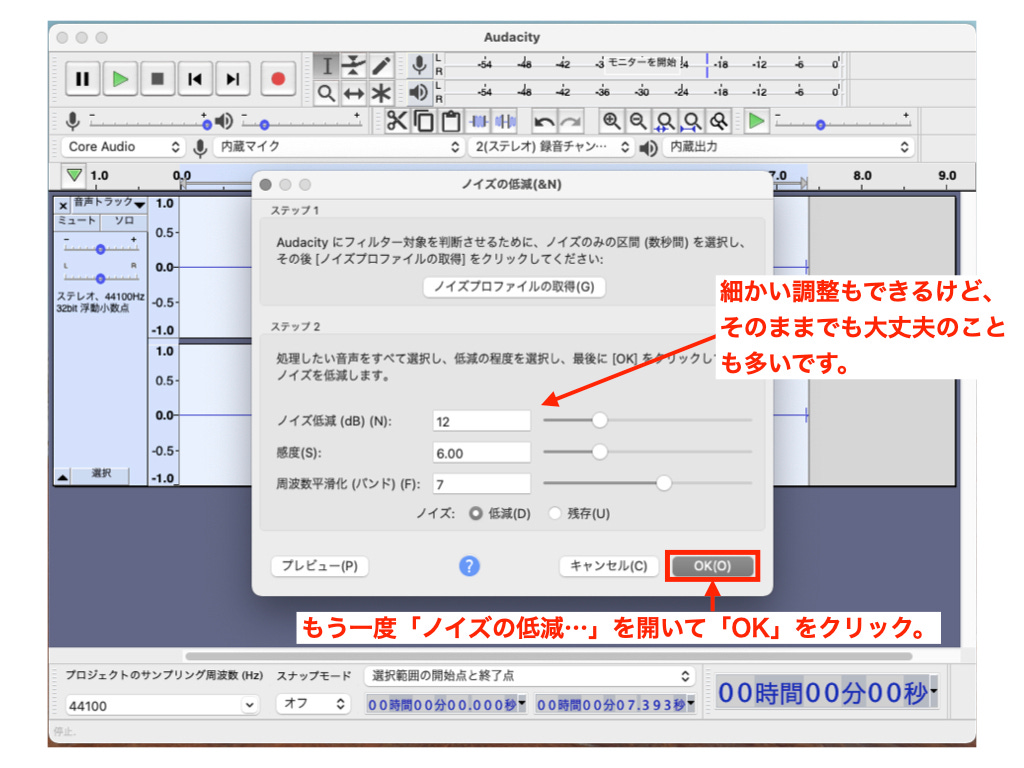The height and width of the screenshot is (768, 1024).
Task: Click the 感度(S) value field 6.00
Action: [481, 453]
